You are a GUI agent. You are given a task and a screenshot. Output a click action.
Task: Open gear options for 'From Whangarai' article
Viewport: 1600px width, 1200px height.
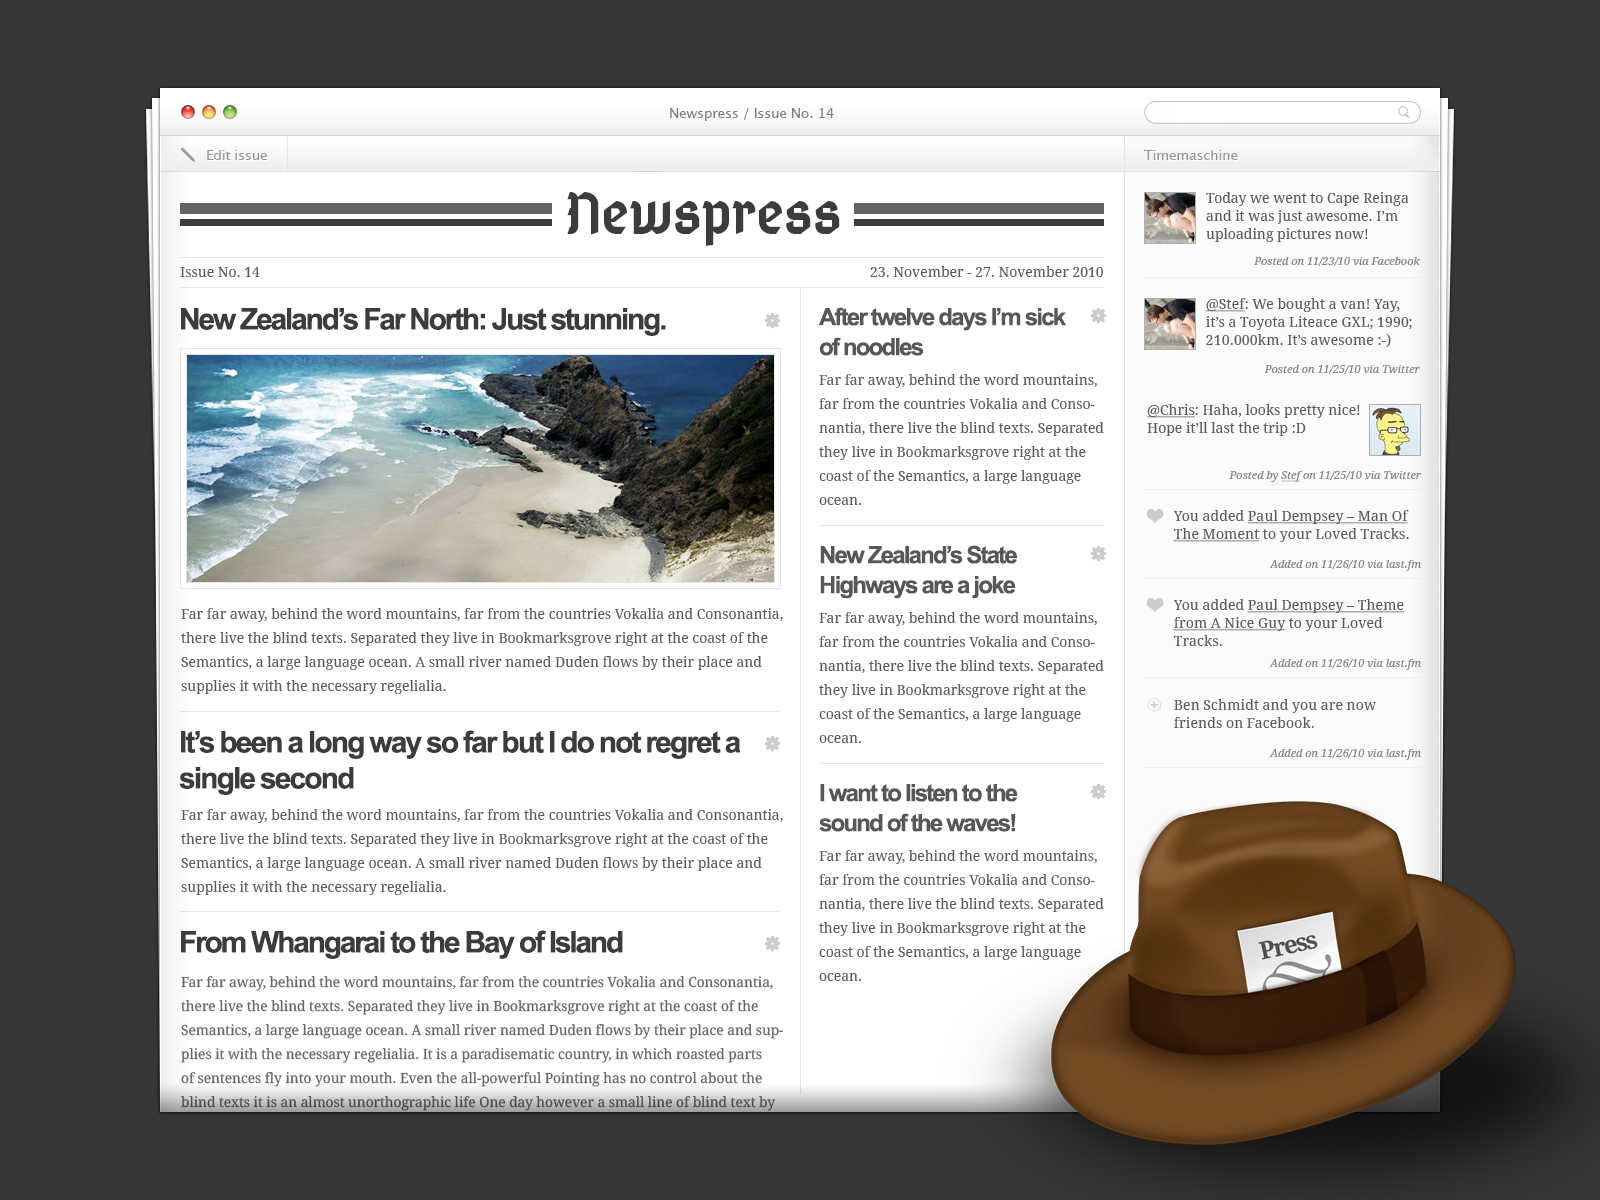tap(772, 944)
